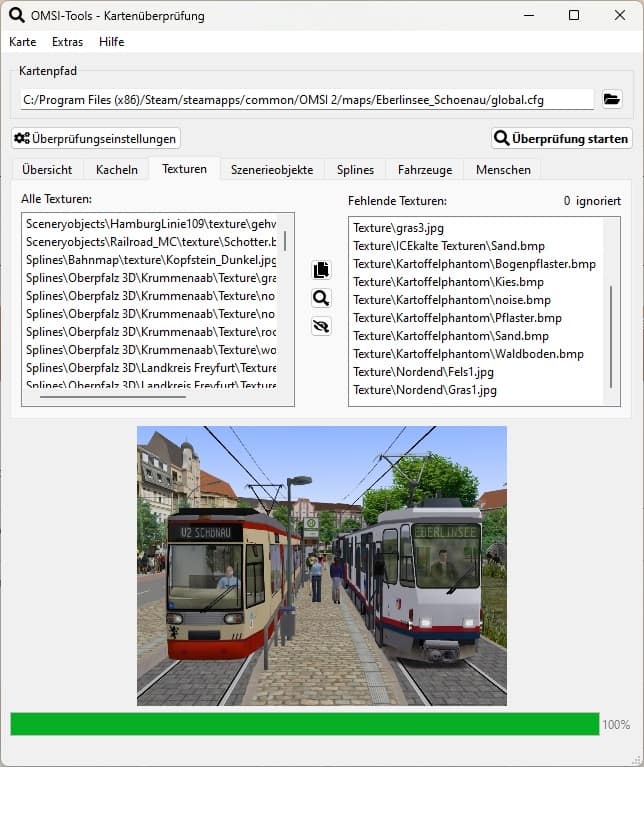Open Überprüfungseinstellungen settings
The image size is (644, 822).
tap(96, 138)
